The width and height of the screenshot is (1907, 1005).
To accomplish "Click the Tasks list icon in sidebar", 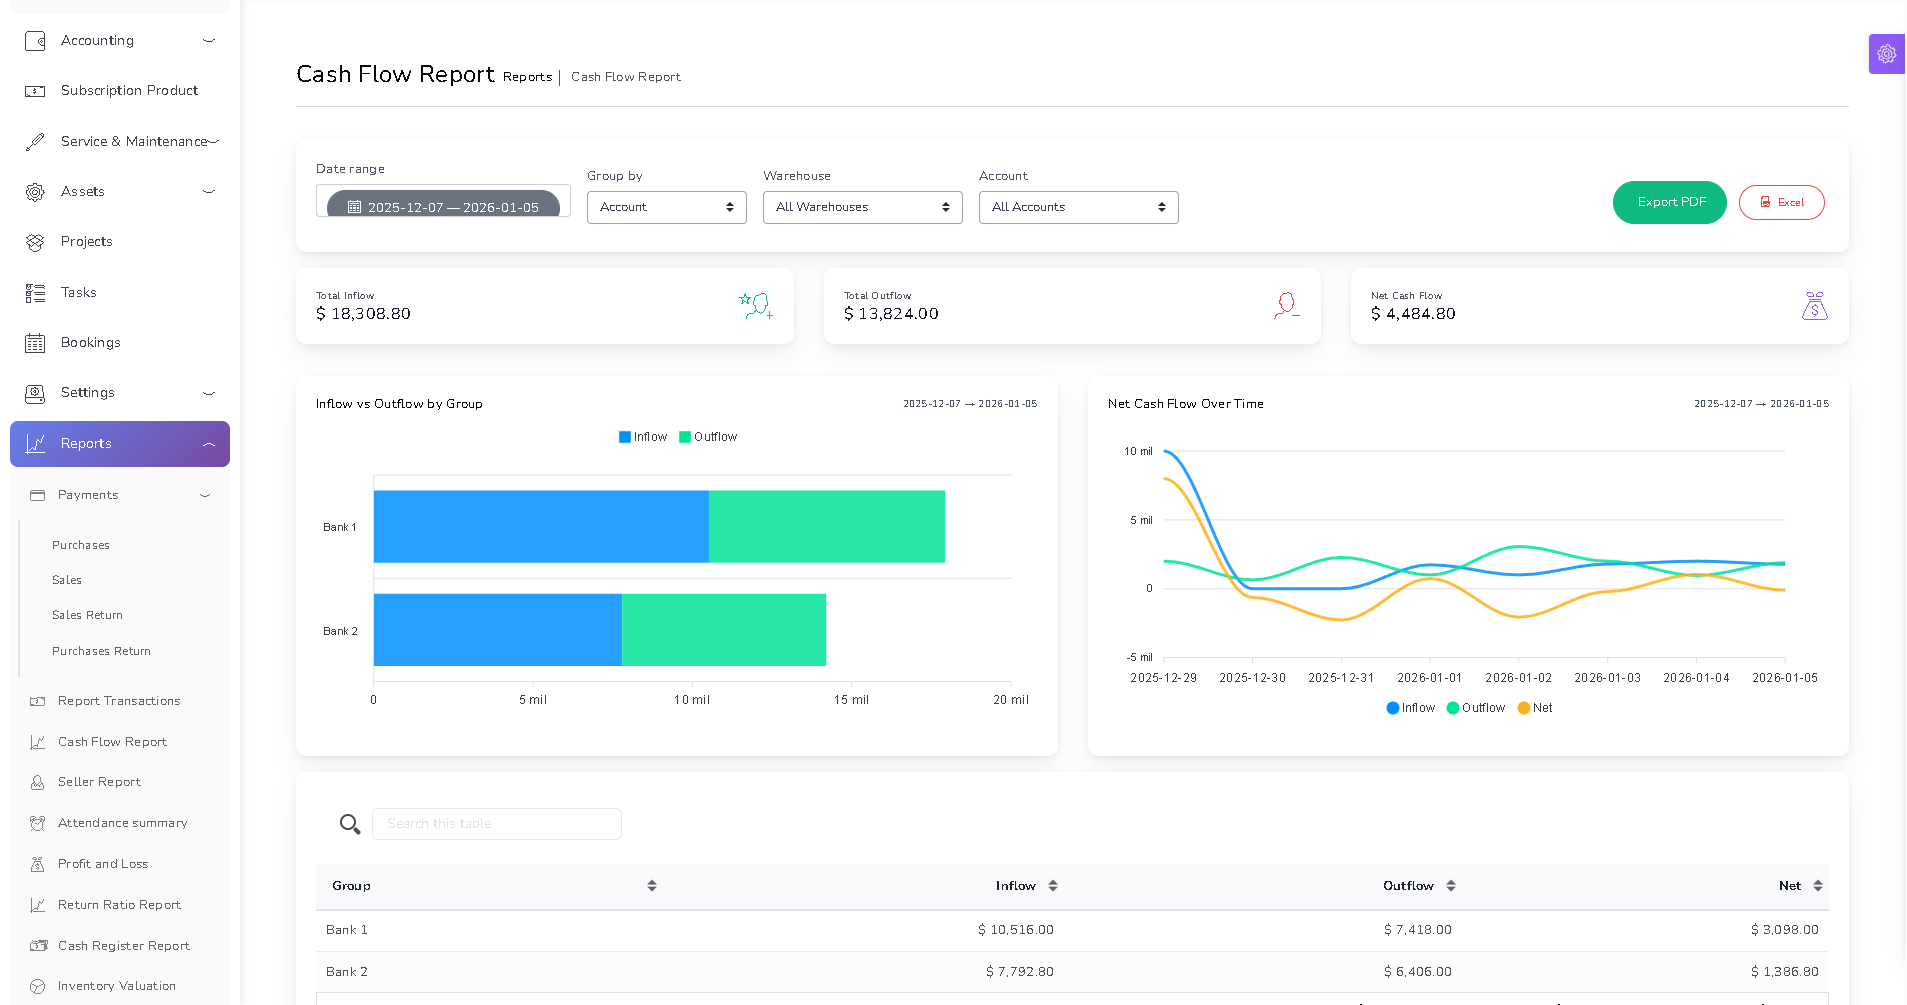I will tap(35, 293).
